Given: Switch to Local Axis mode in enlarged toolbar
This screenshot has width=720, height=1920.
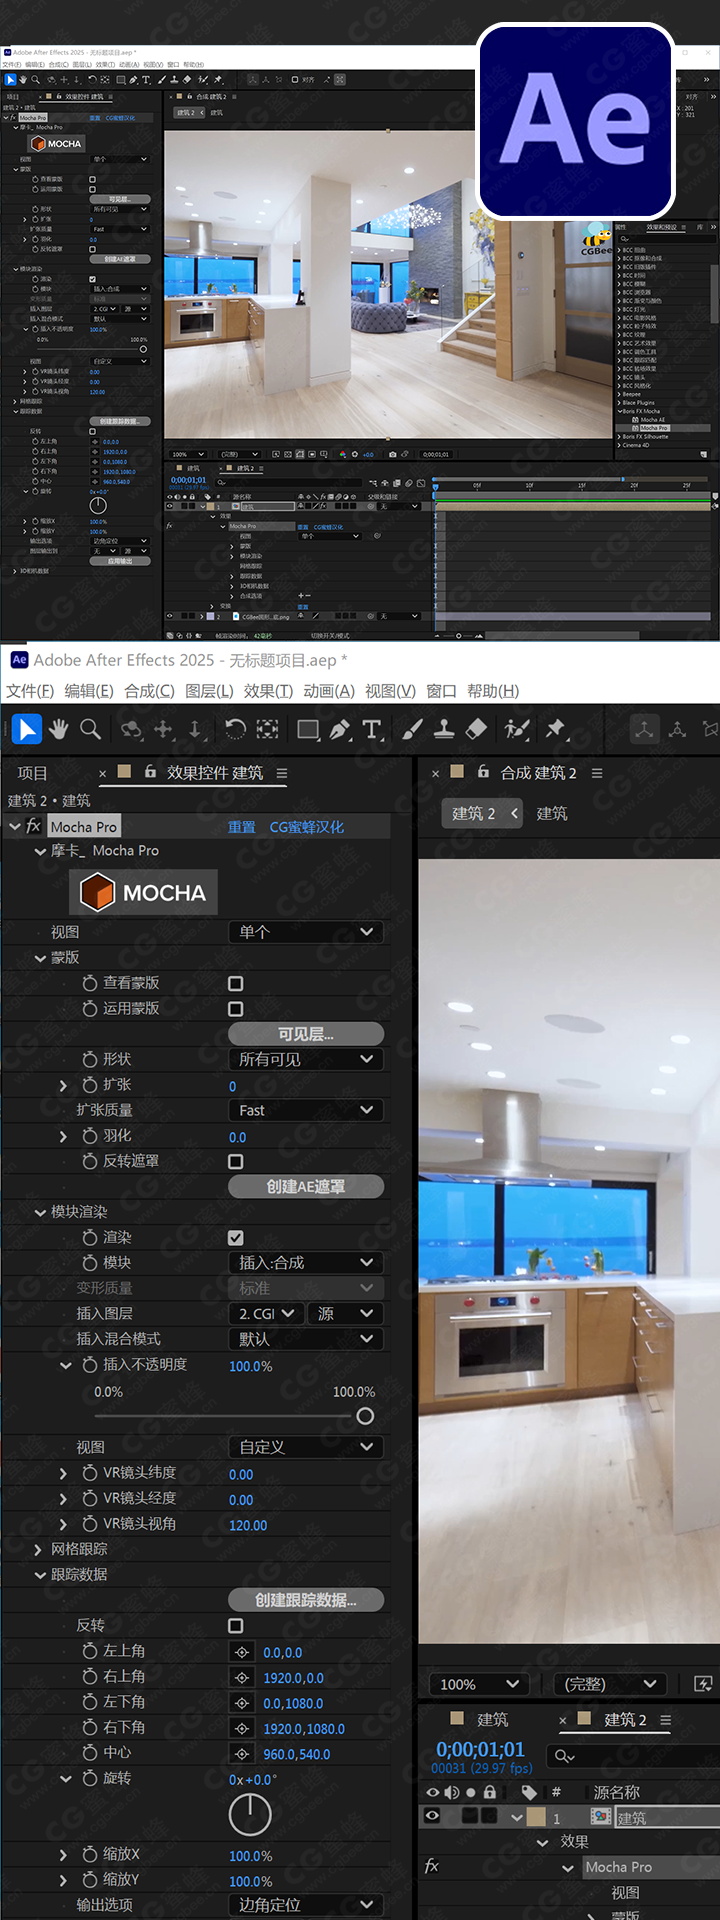Looking at the screenshot, I should point(645,730).
